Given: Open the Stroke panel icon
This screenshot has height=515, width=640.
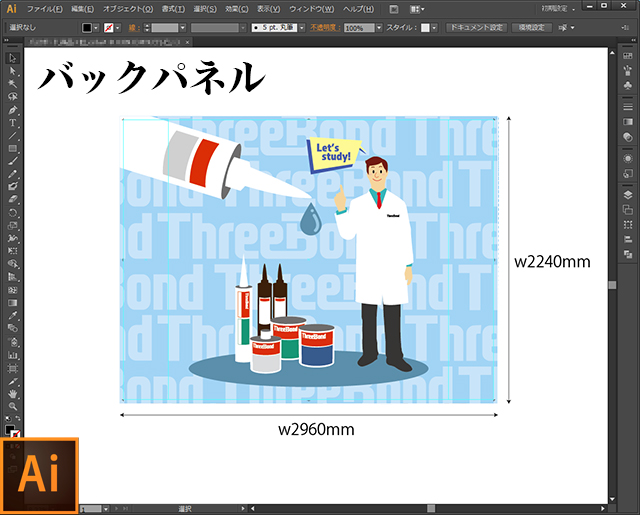Looking at the screenshot, I should (x=628, y=107).
